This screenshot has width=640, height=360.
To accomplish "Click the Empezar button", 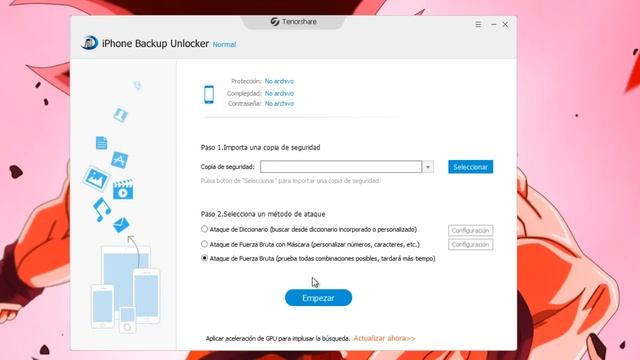I will click(x=318, y=298).
